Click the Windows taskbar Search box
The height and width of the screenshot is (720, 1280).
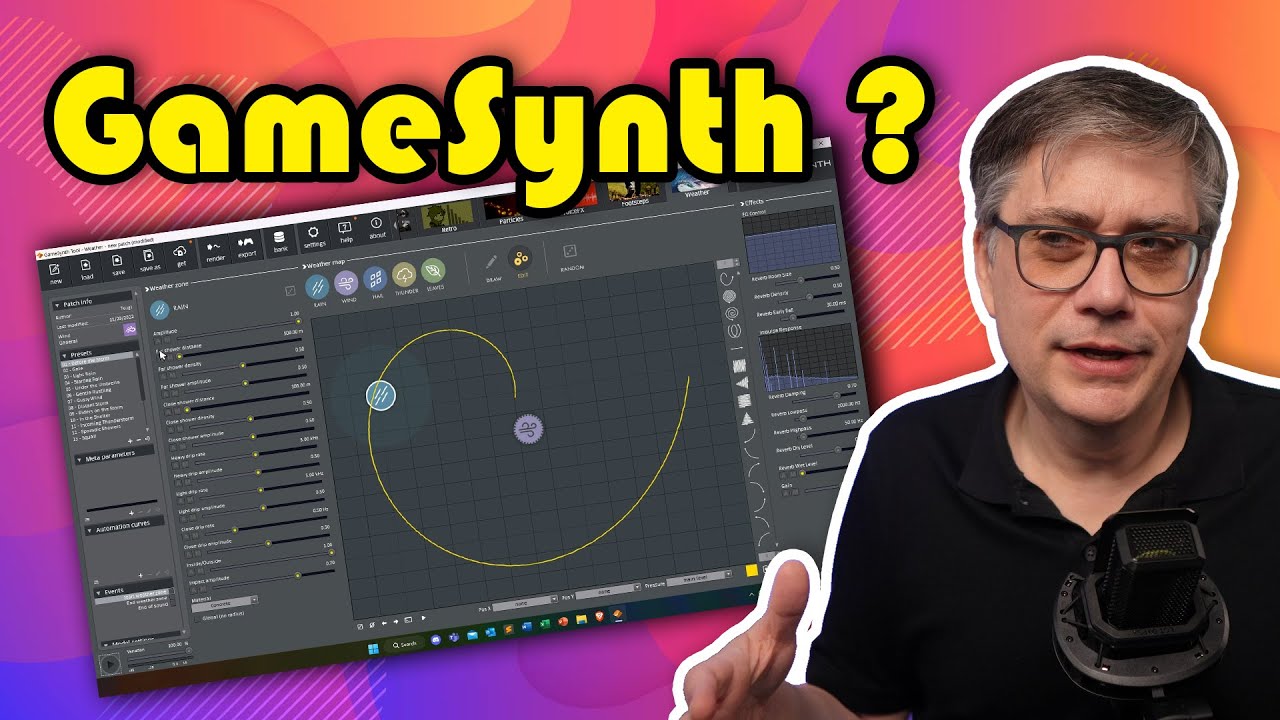pos(405,644)
